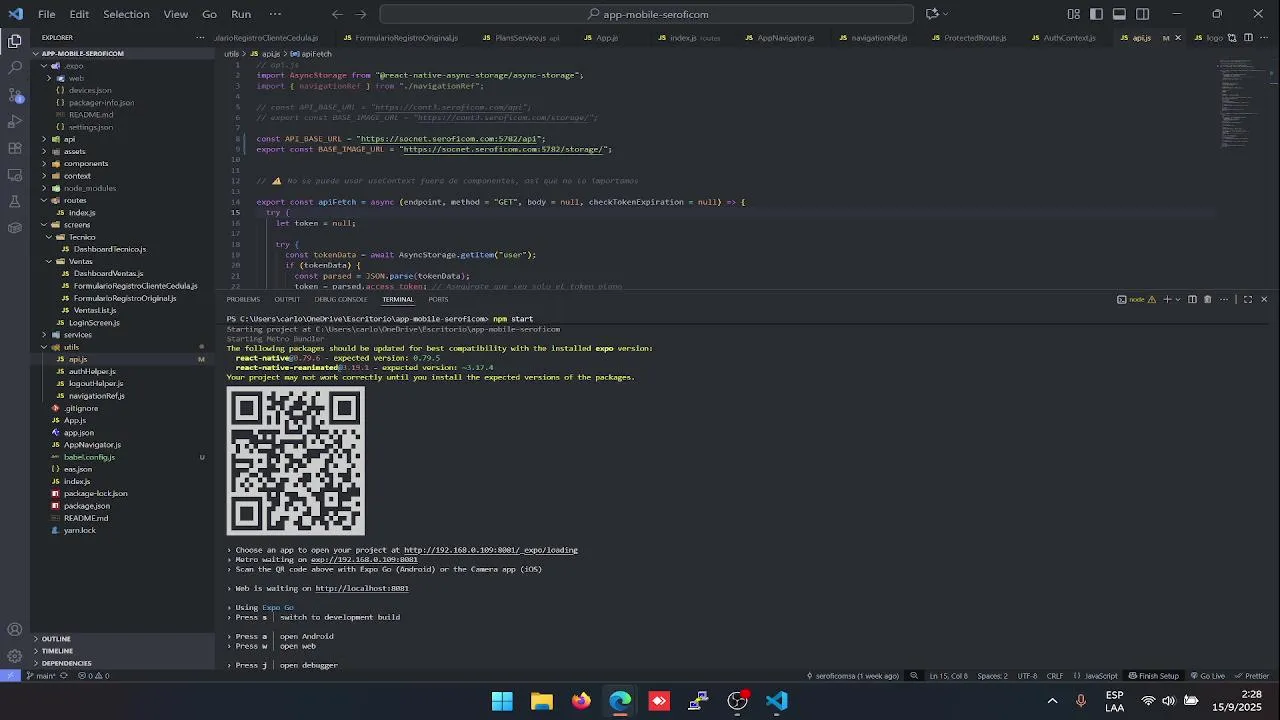Open Microsoft Edge from the taskbar

click(620, 701)
